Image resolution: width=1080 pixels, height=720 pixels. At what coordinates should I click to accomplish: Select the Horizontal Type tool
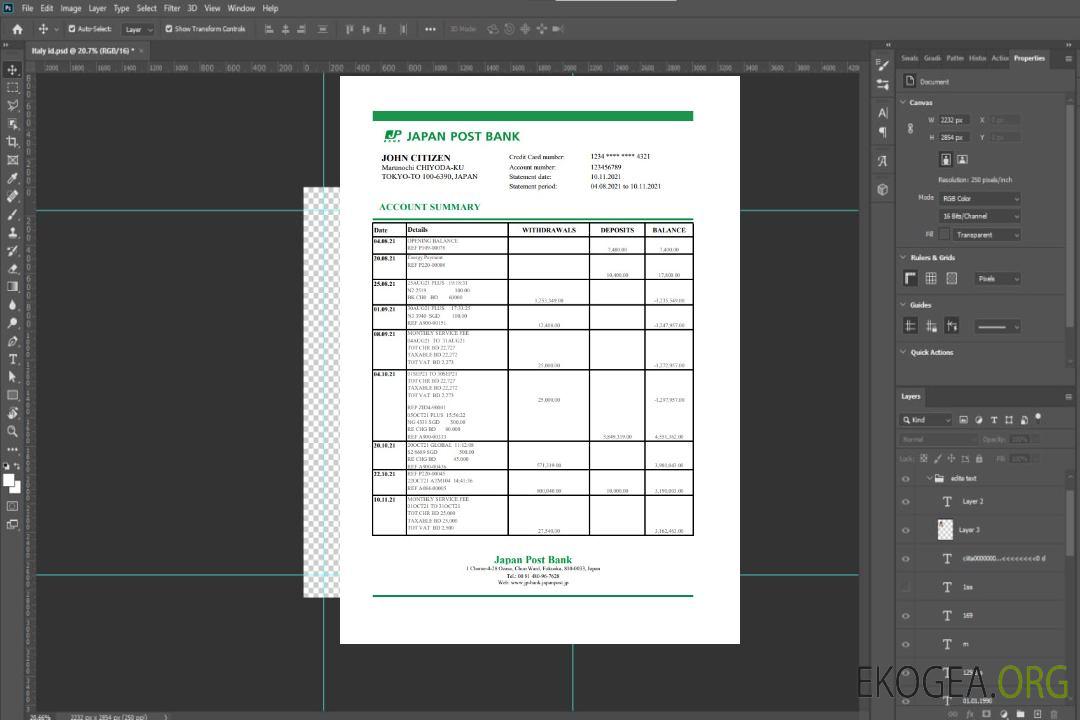(12, 359)
